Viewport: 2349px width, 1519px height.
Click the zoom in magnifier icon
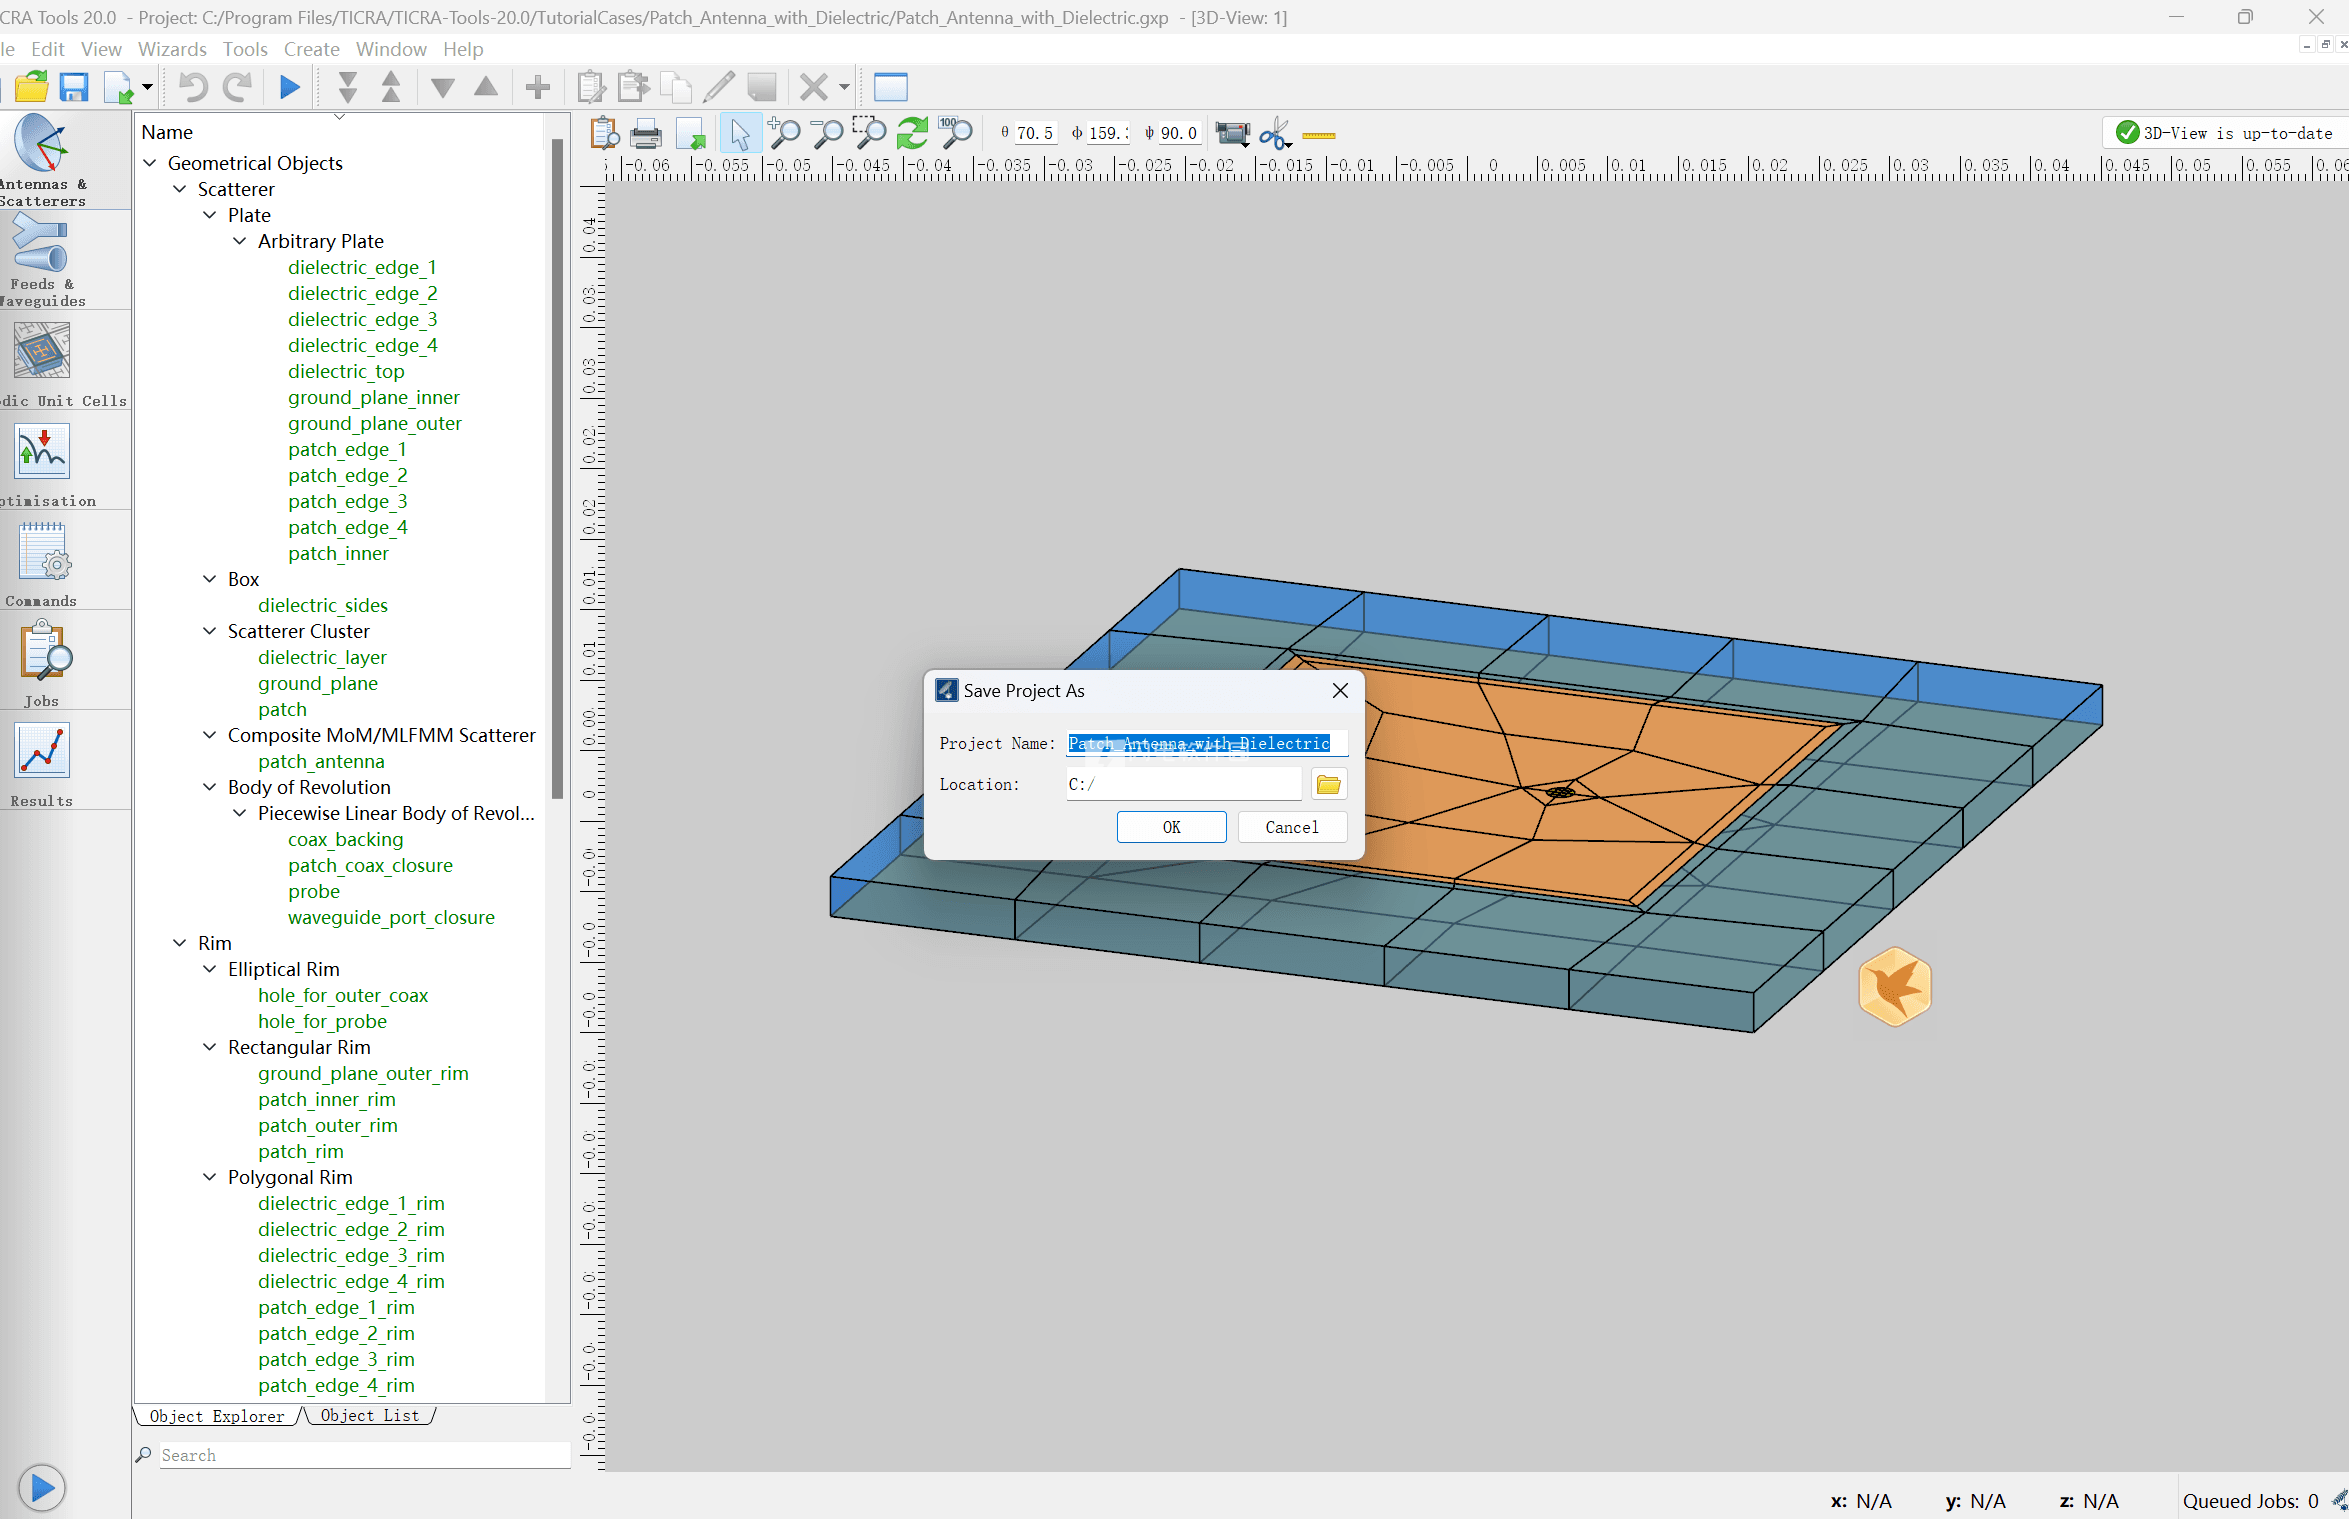tap(784, 133)
